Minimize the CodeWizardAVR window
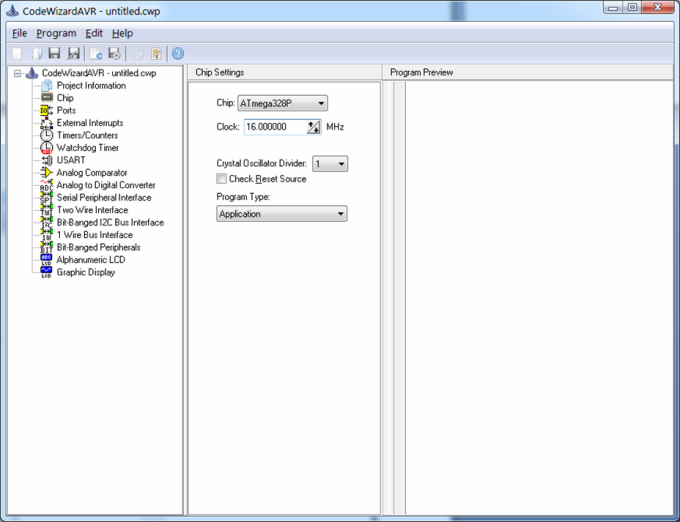 (x=613, y=7)
